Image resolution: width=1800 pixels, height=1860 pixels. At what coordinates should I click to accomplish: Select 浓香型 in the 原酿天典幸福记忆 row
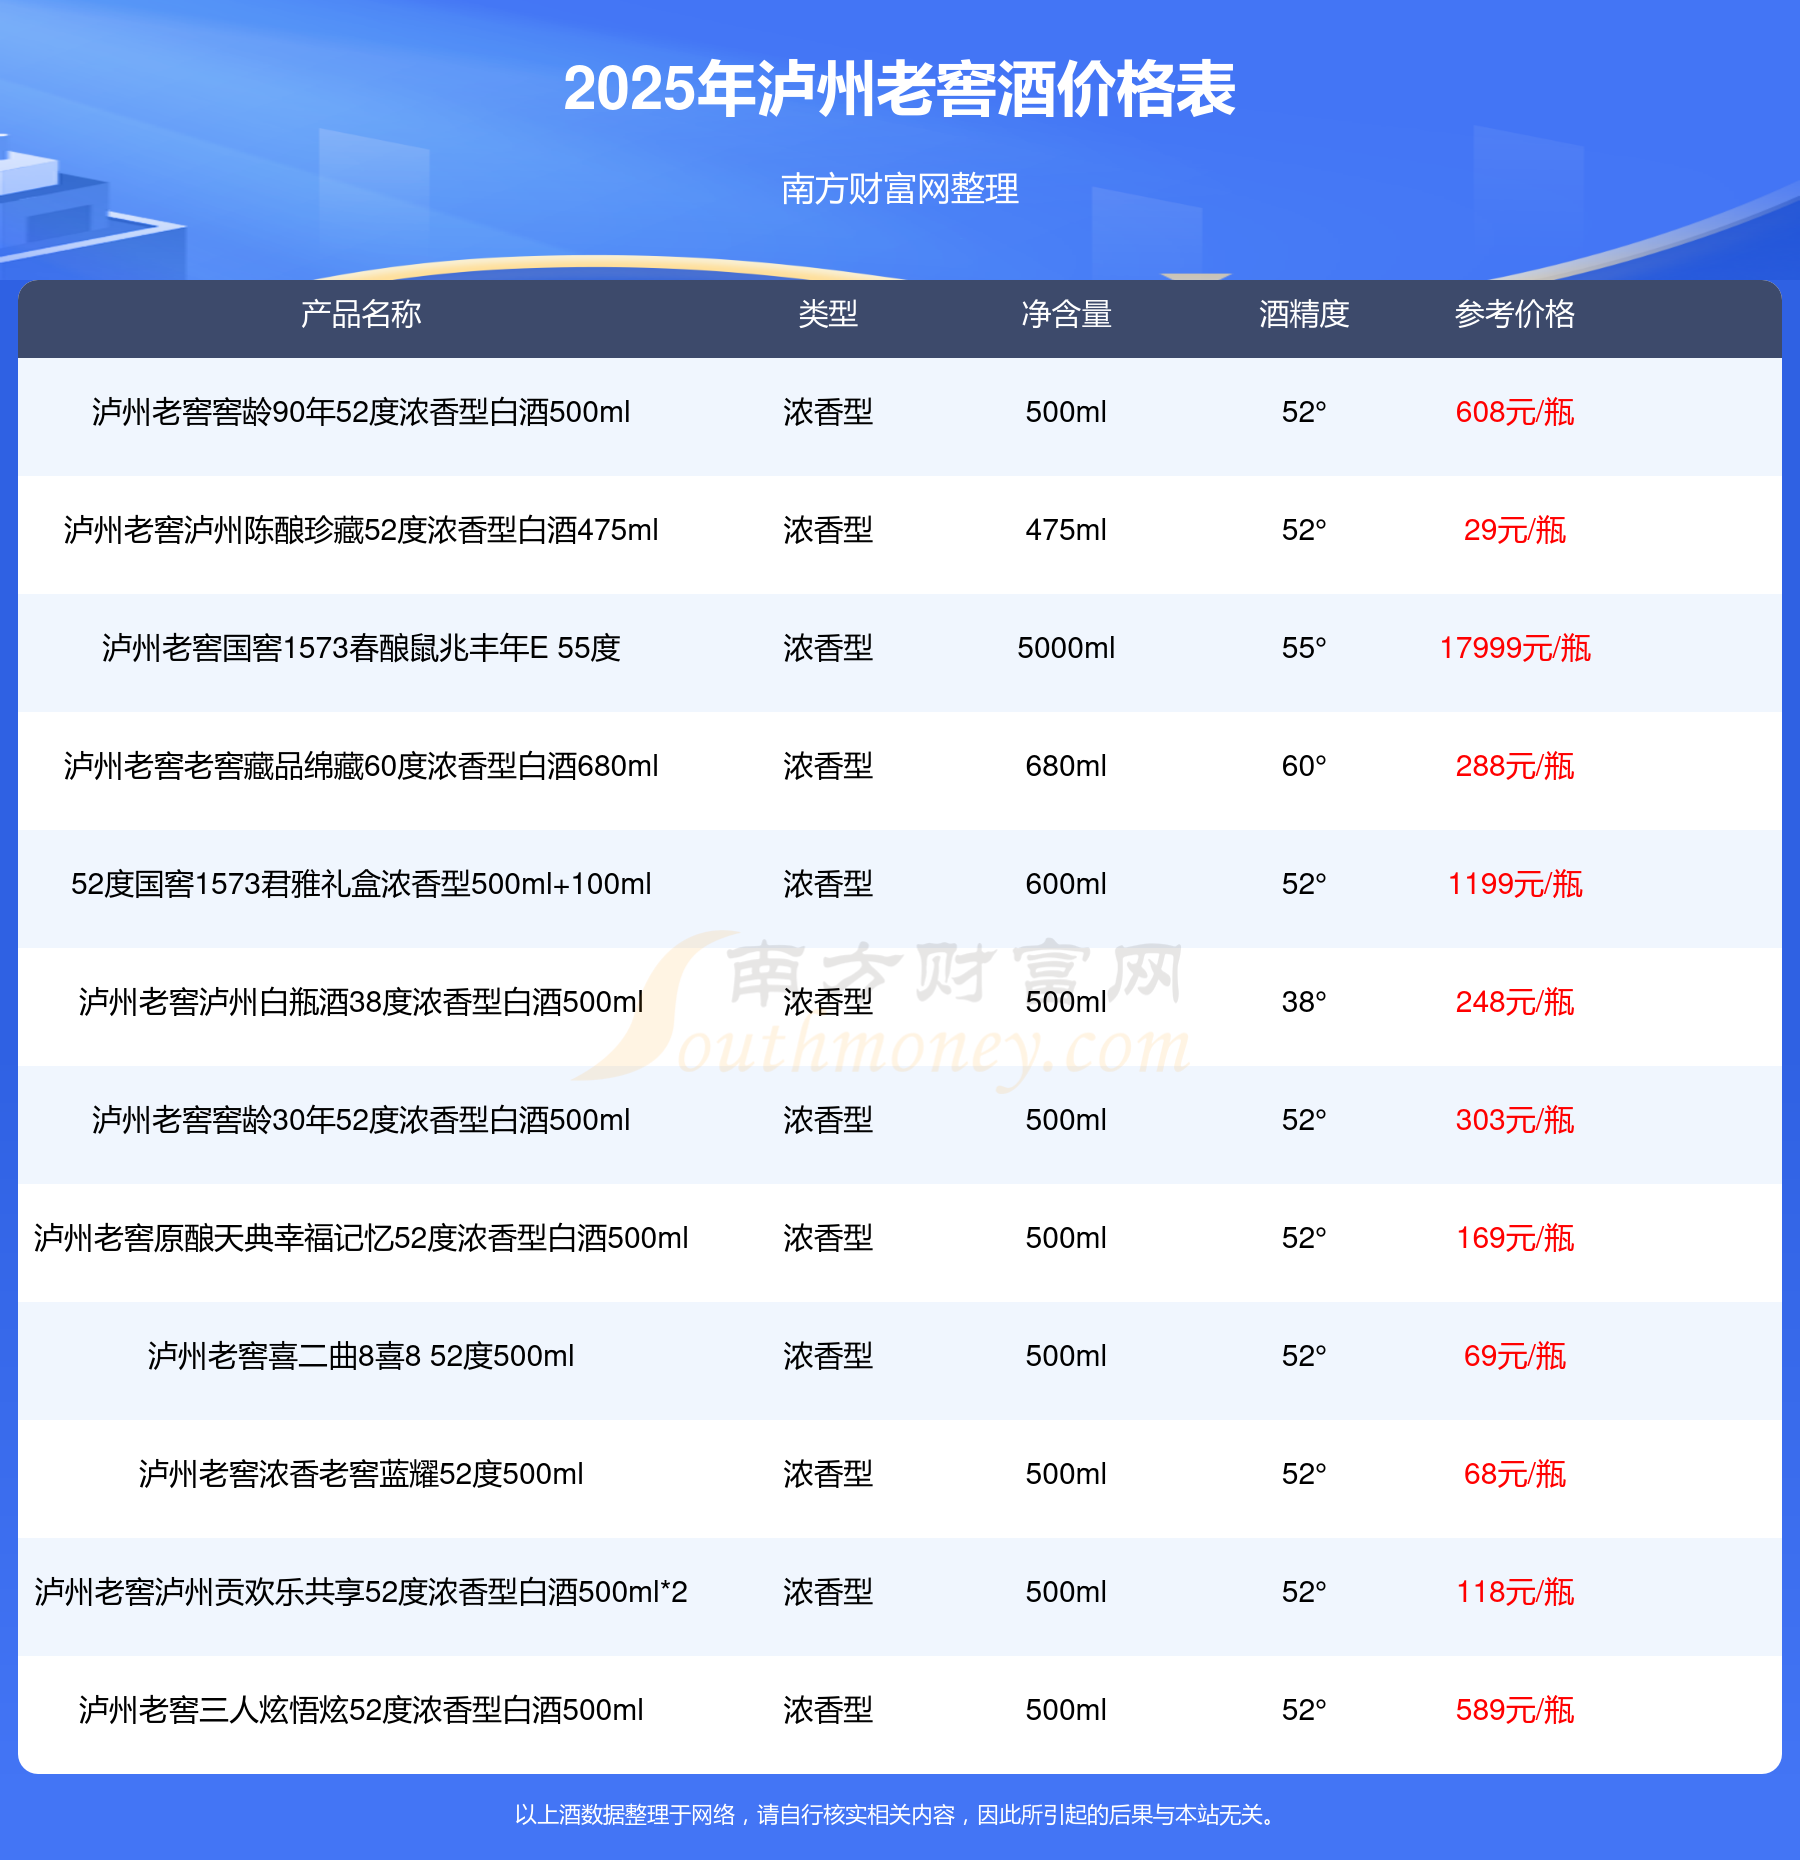tap(828, 1238)
